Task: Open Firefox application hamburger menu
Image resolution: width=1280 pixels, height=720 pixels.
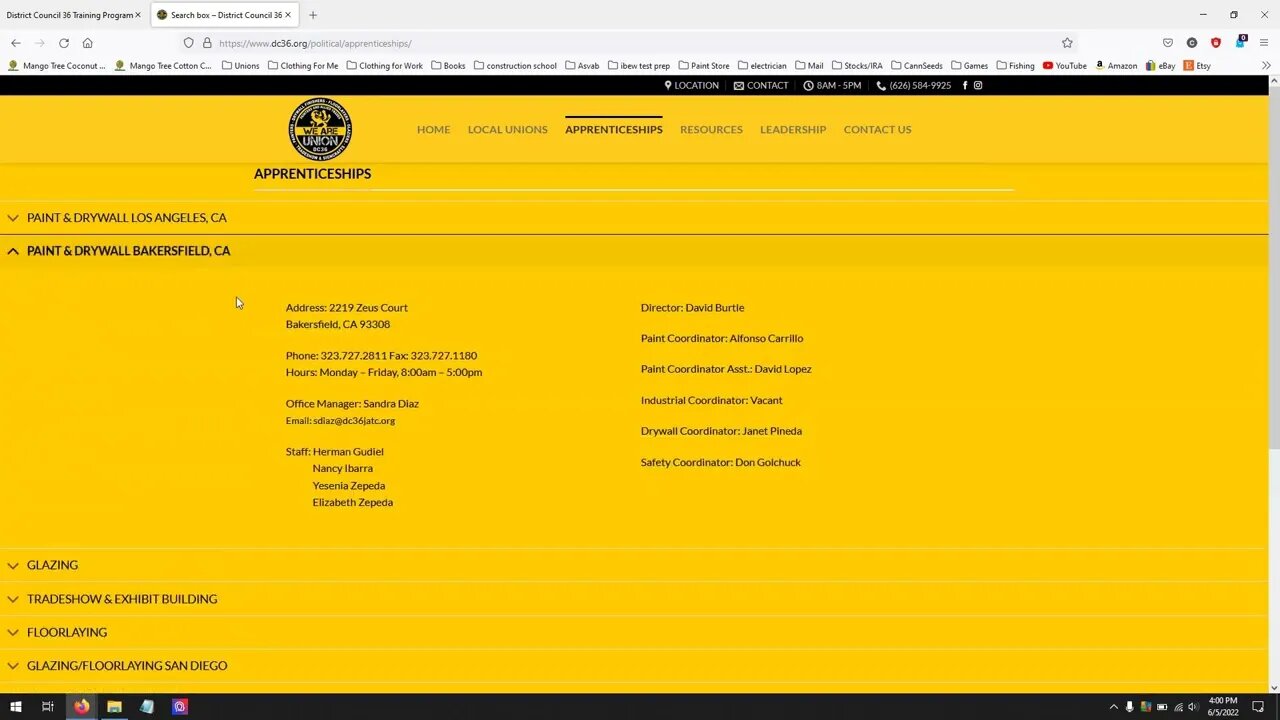Action: (x=1265, y=43)
